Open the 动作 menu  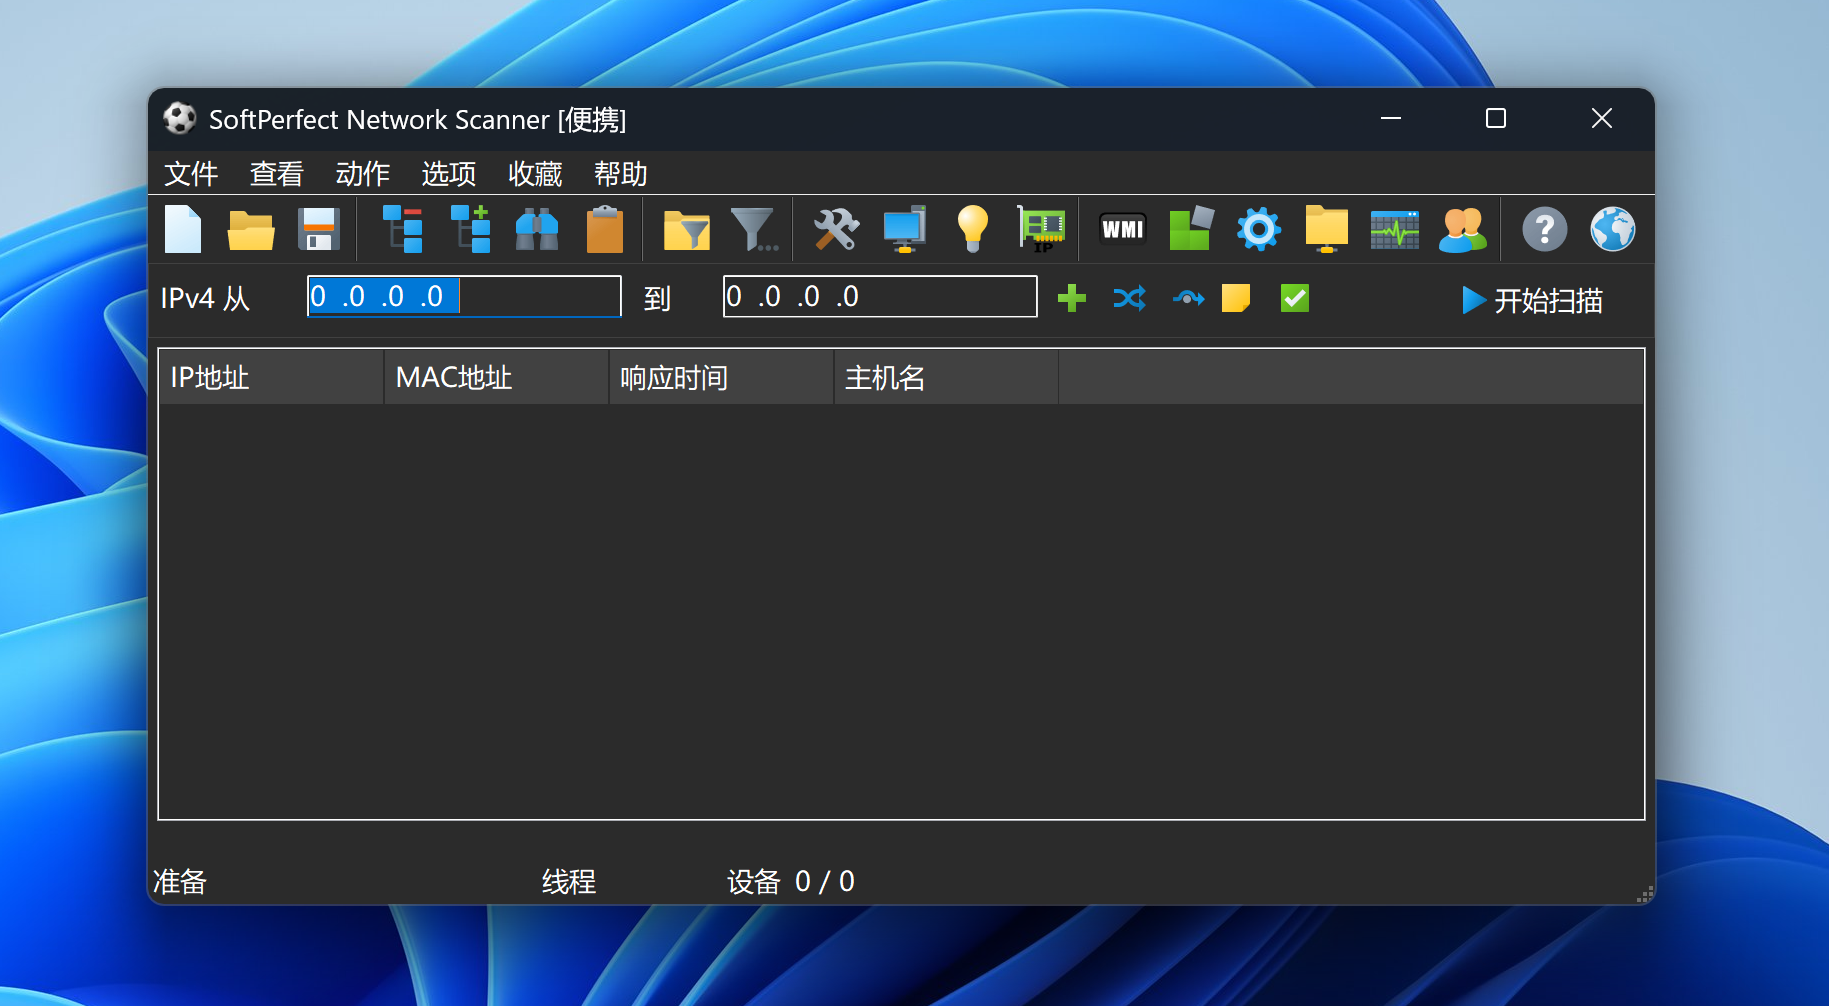tap(363, 174)
